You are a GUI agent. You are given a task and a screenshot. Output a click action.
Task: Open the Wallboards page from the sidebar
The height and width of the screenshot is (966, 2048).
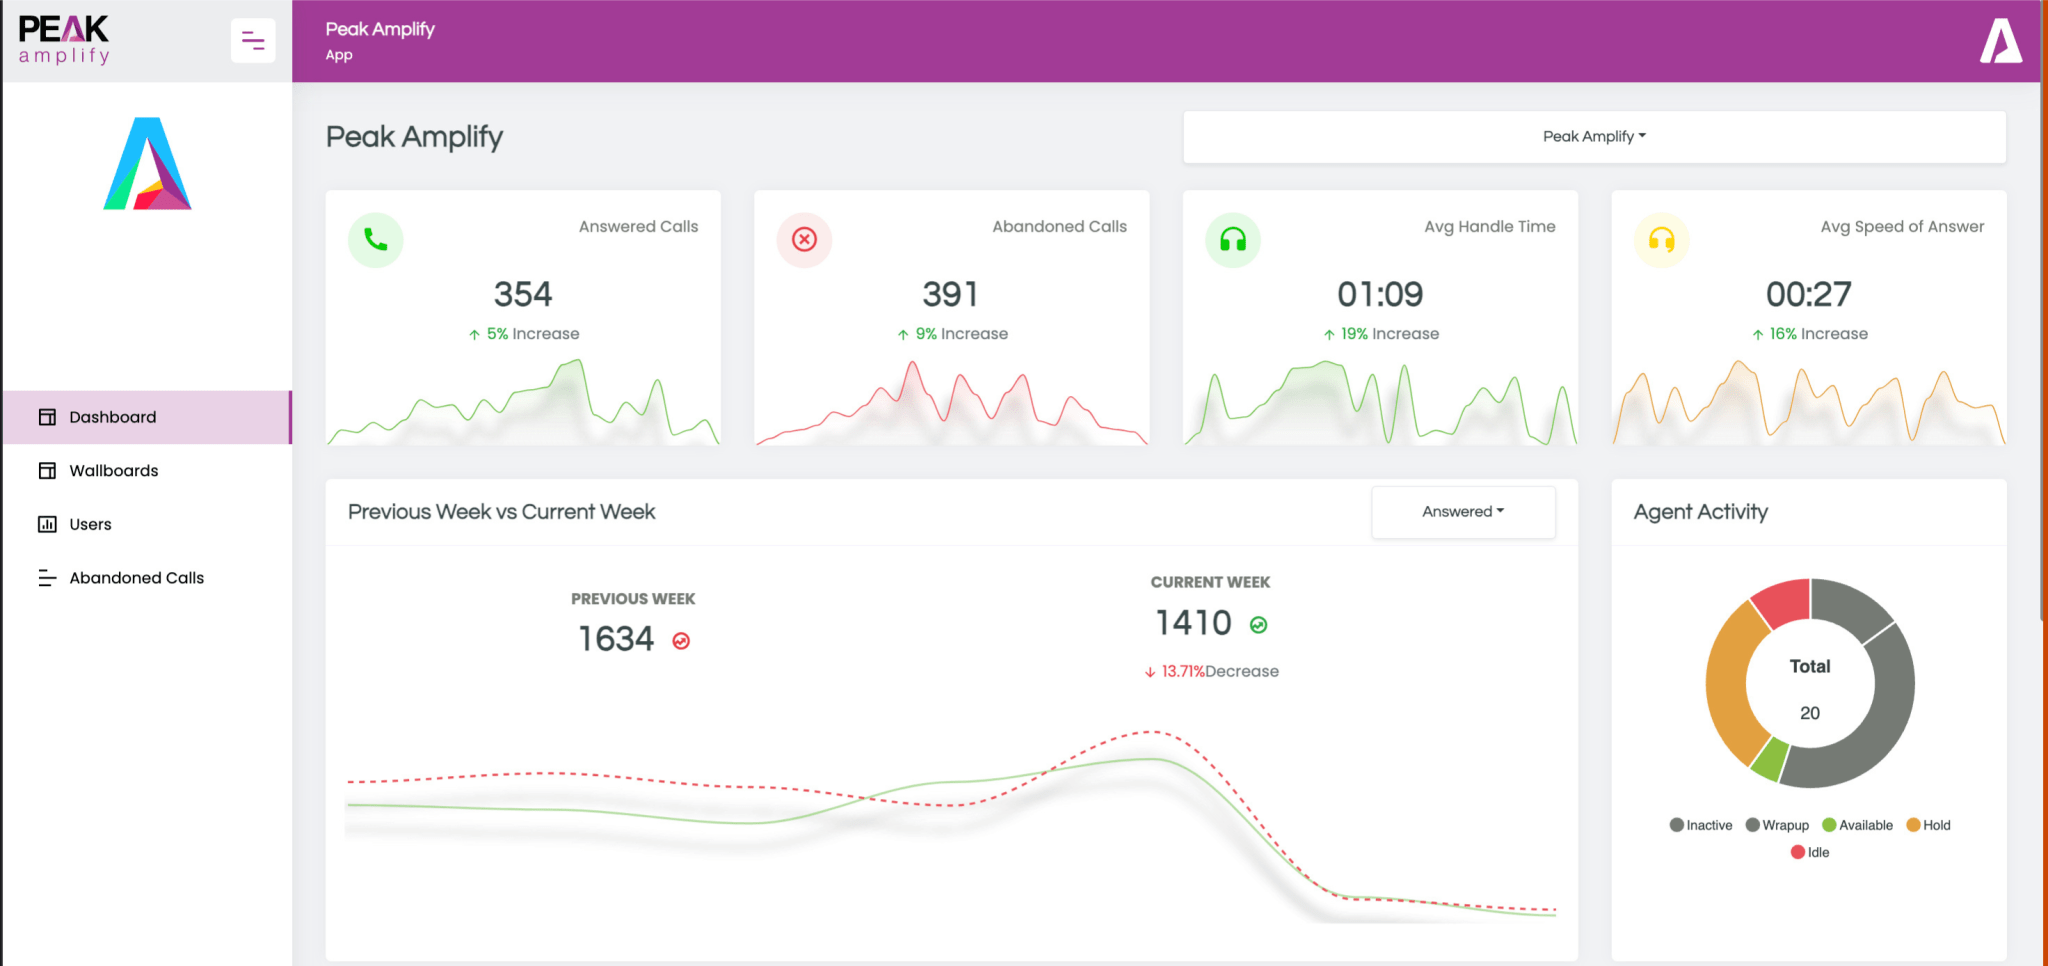[x=113, y=470]
